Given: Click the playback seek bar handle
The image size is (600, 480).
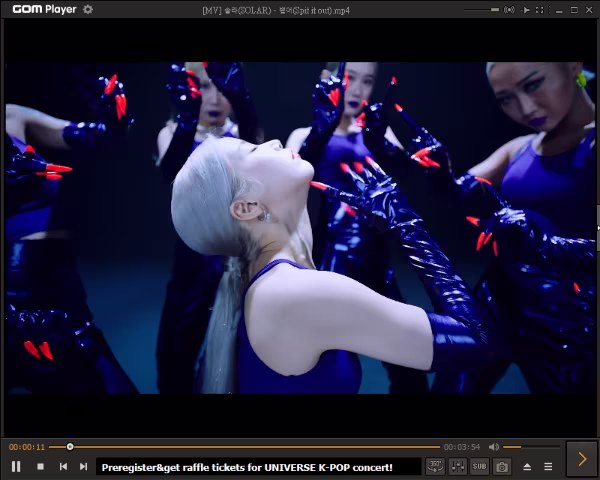Looking at the screenshot, I should coord(70,447).
